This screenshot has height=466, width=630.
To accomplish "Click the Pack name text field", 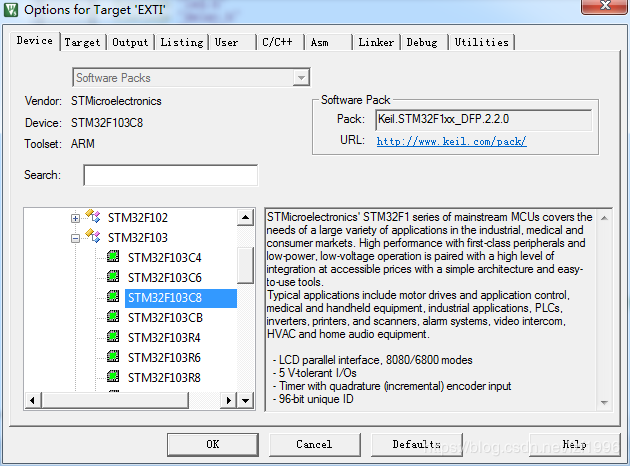I will (x=484, y=119).
